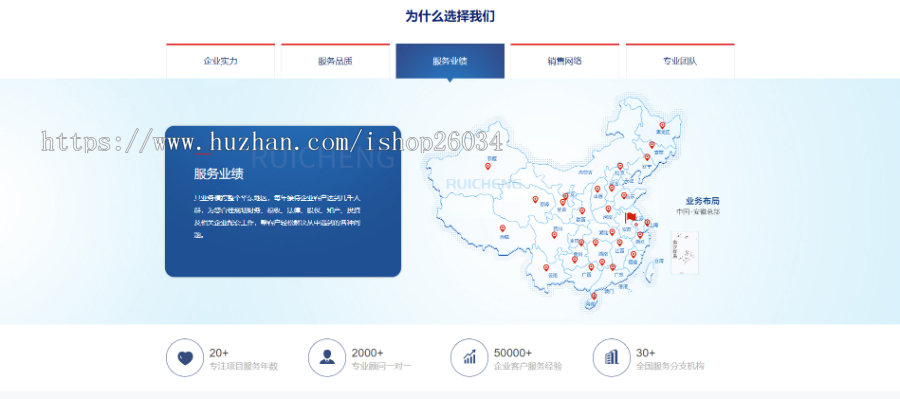Select the map pin for 四川
This screenshot has width=900, height=399.
tap(554, 234)
